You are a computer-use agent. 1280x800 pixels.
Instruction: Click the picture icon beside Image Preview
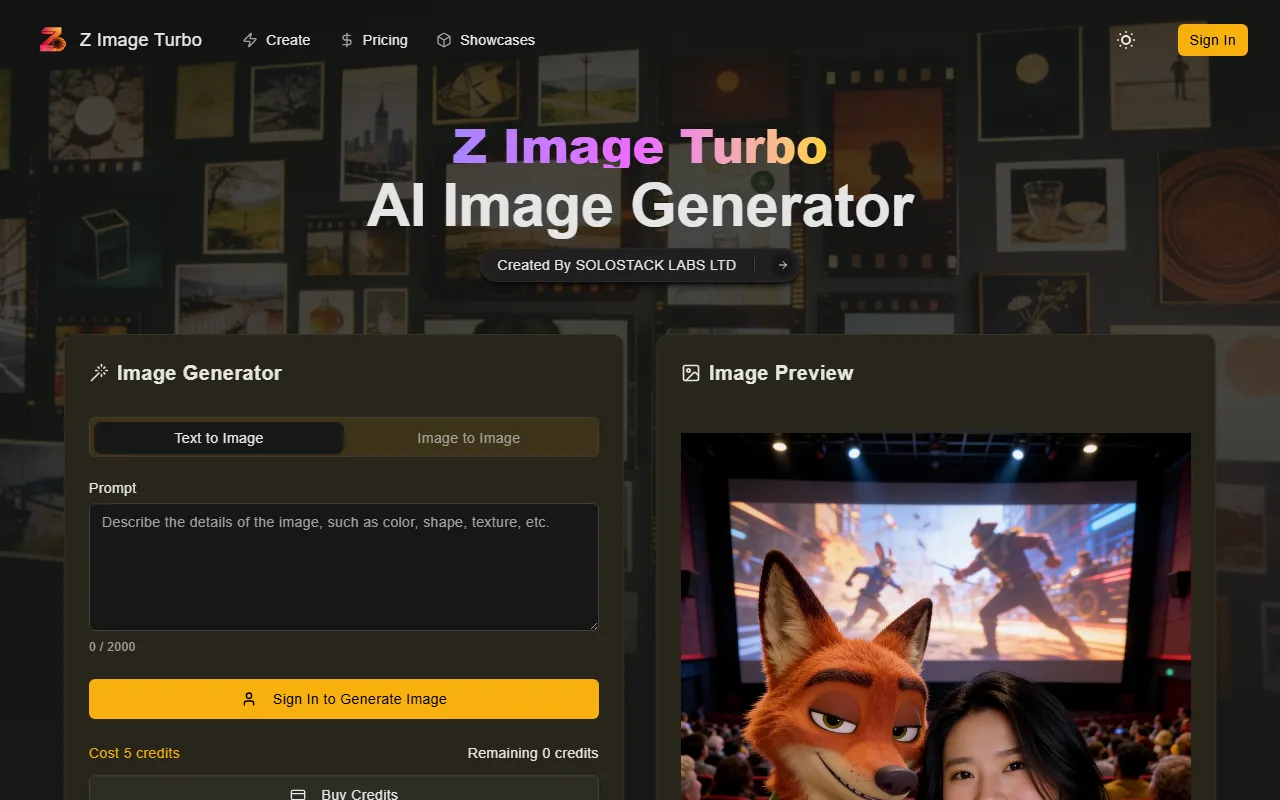[x=691, y=373]
